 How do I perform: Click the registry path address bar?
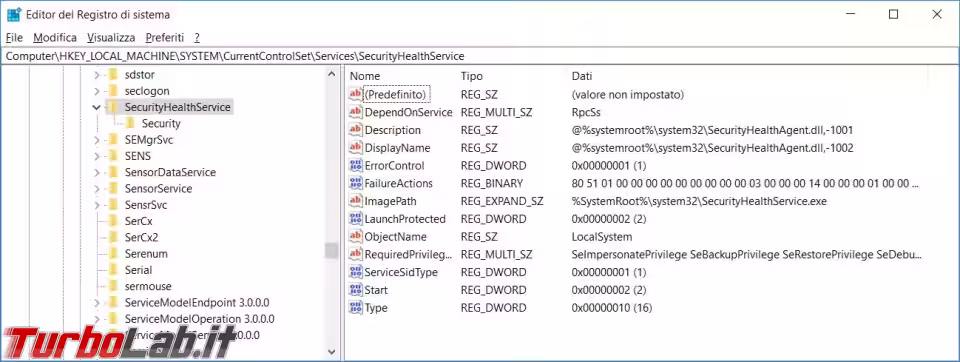click(480, 56)
